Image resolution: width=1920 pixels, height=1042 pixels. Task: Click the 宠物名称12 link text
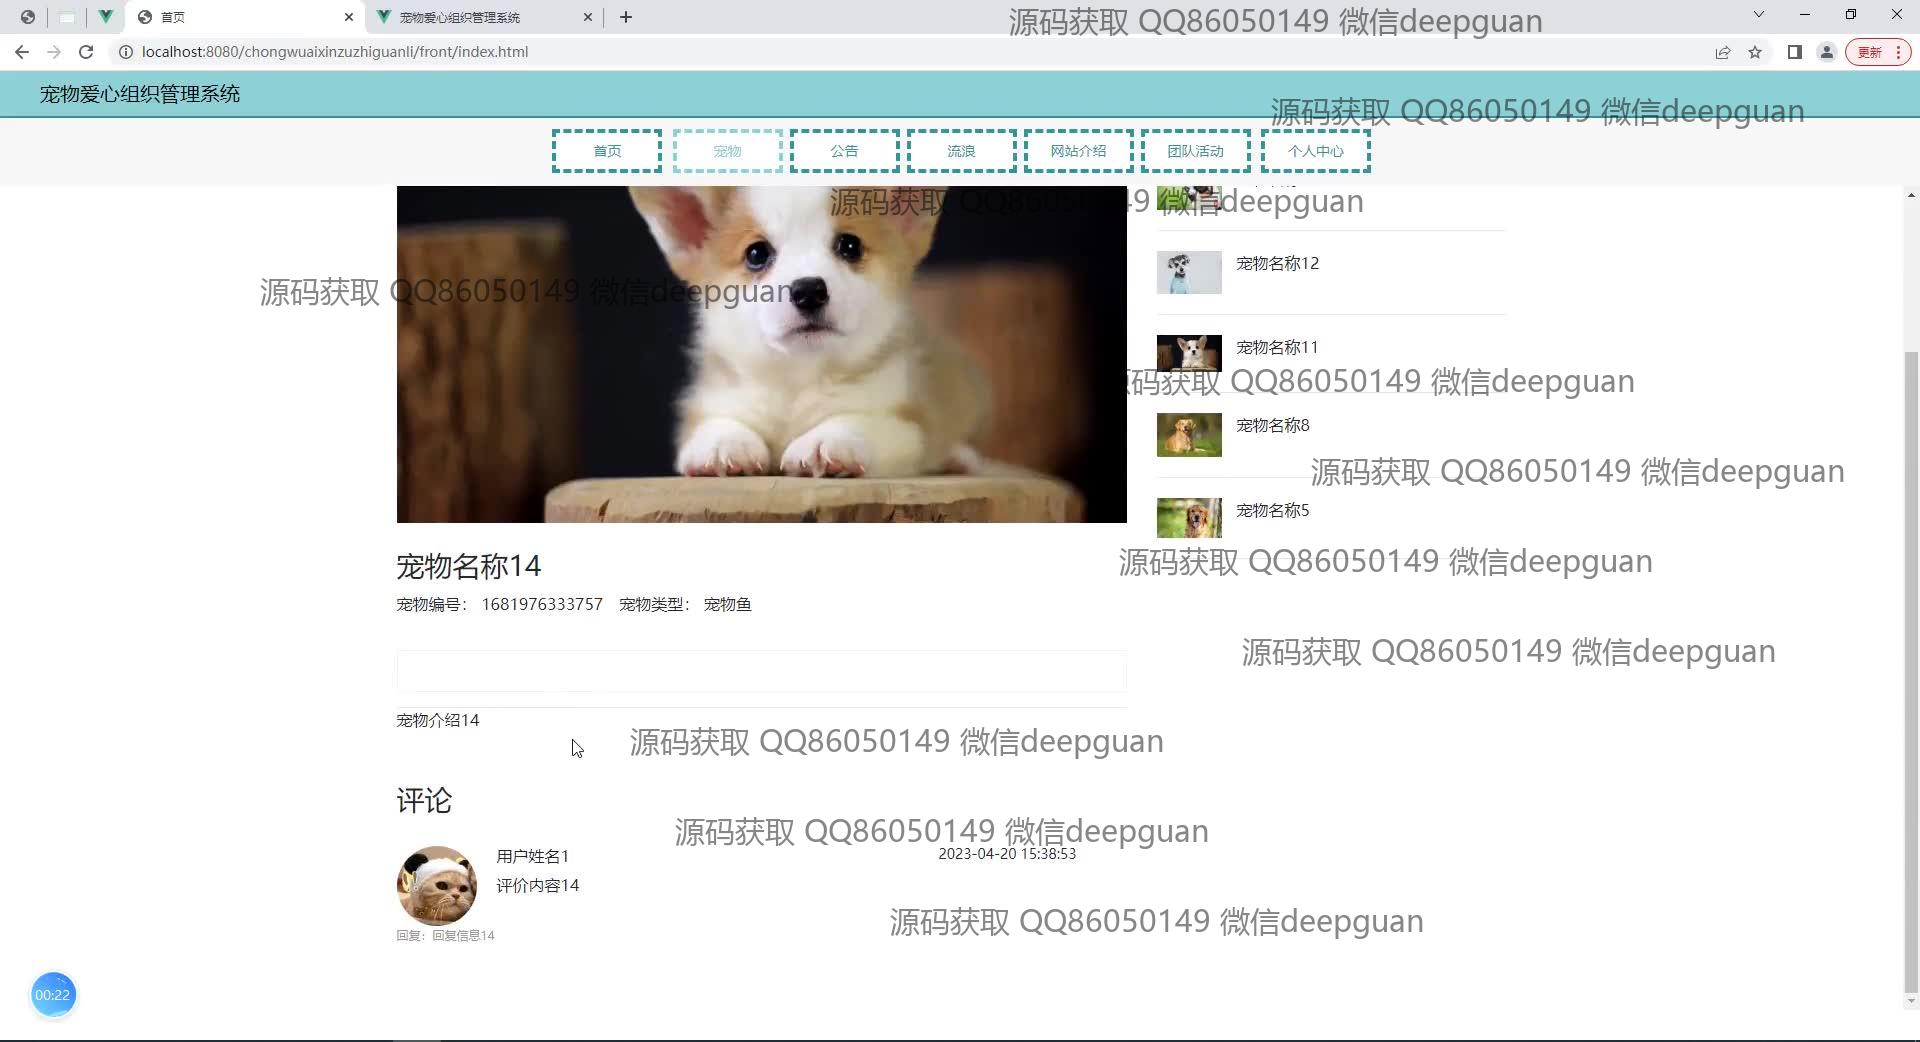1278,263
